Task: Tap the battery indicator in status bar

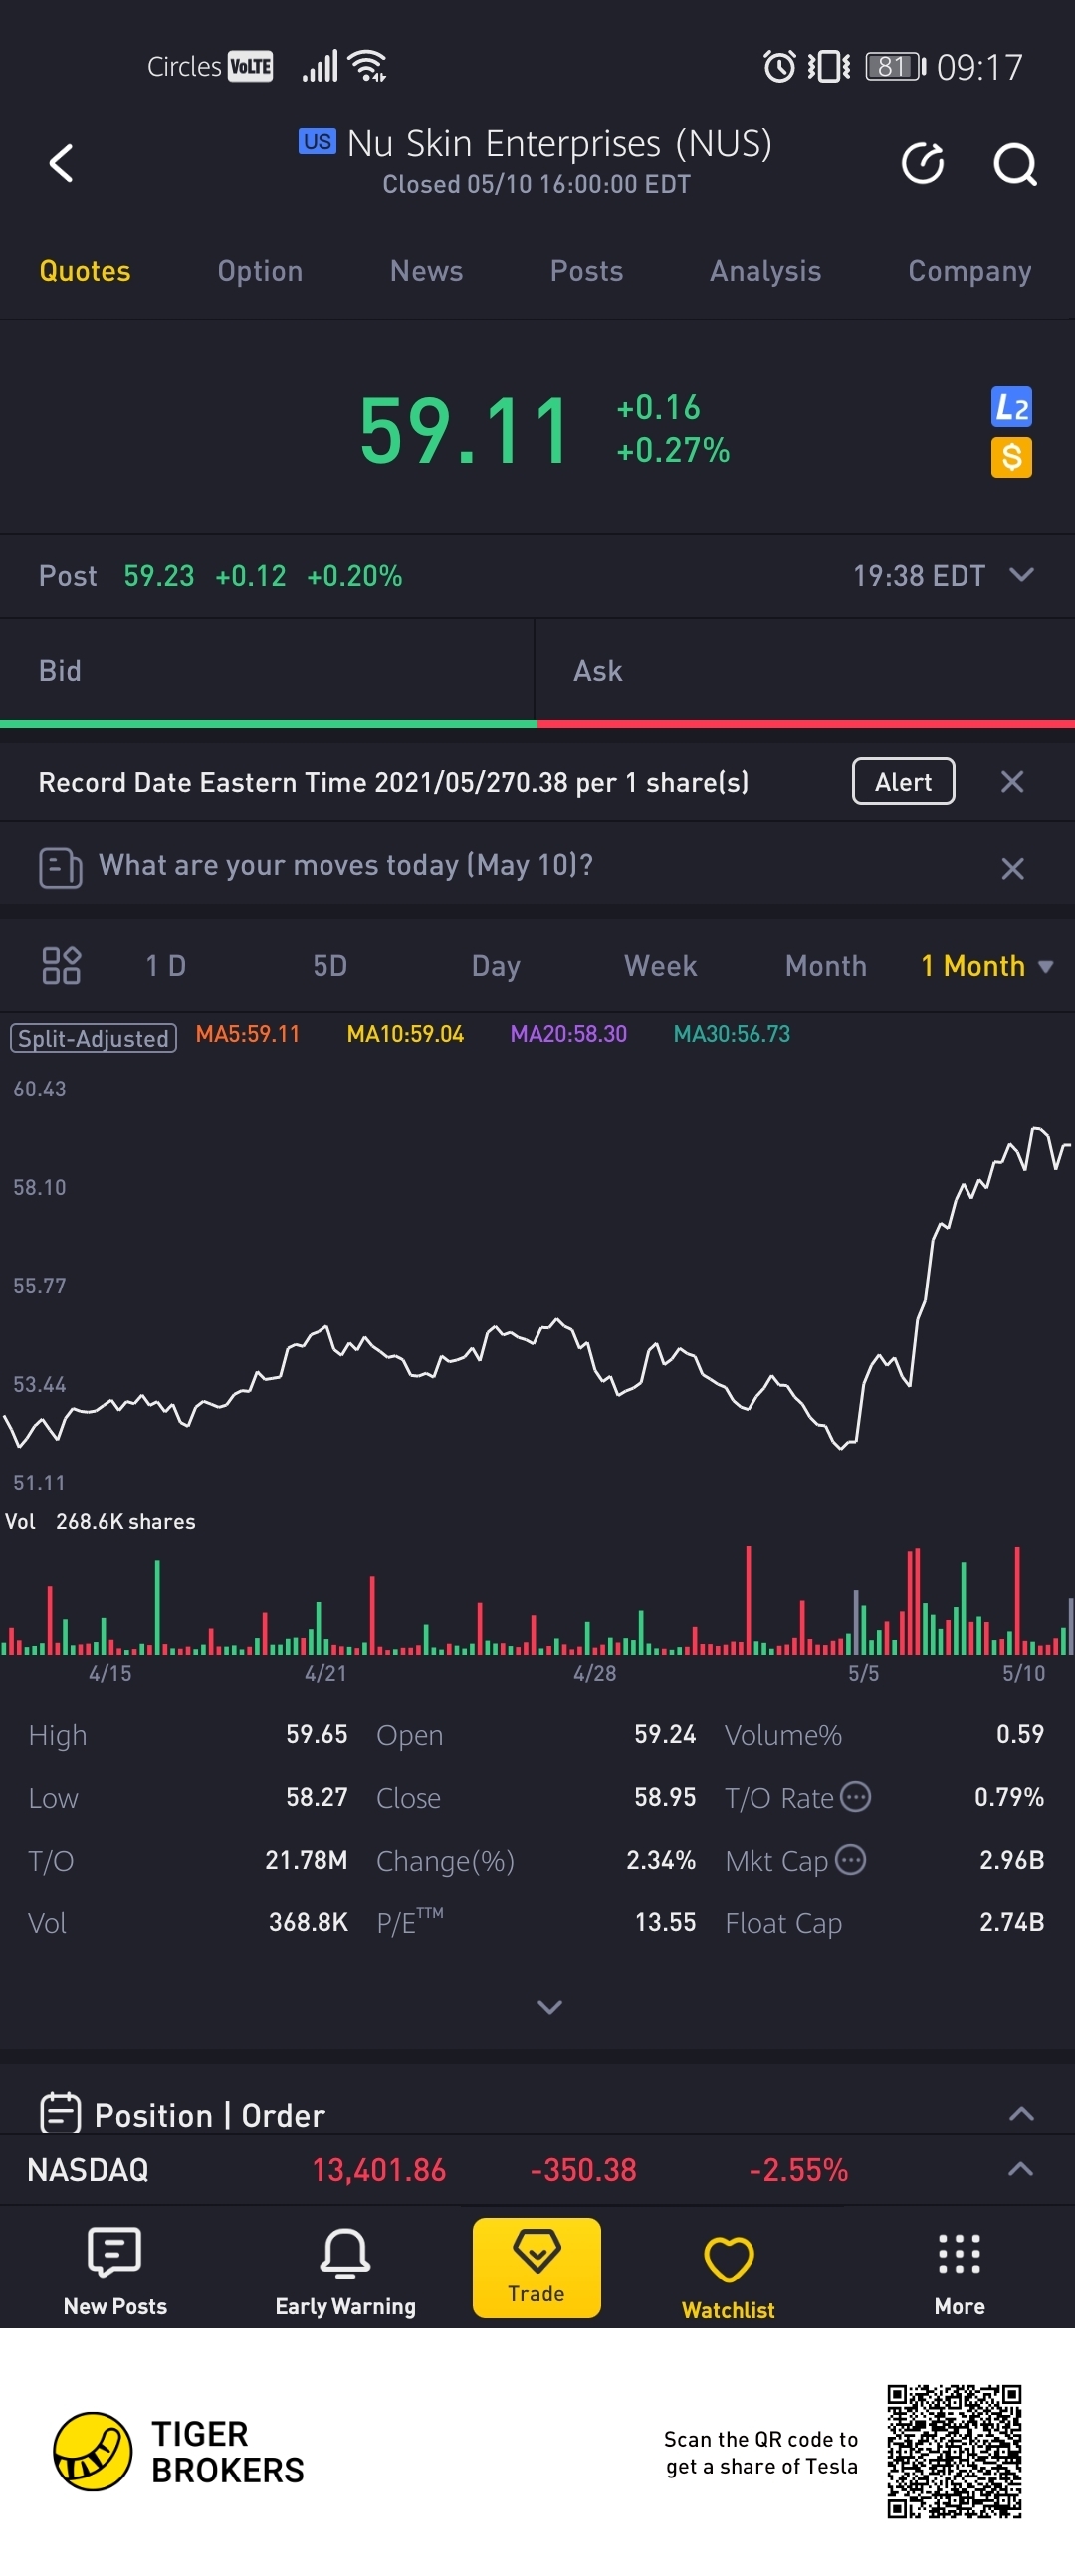Action: click(x=895, y=67)
